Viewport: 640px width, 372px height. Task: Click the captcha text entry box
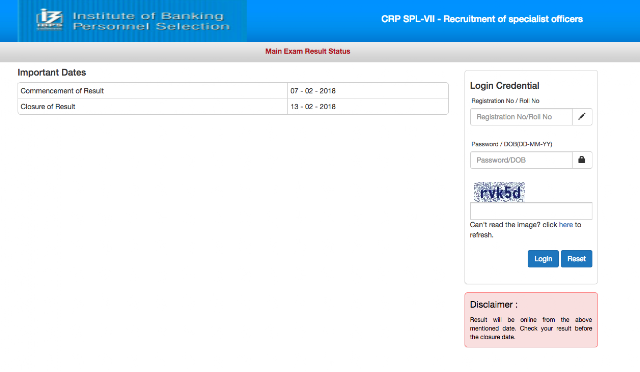(x=531, y=211)
